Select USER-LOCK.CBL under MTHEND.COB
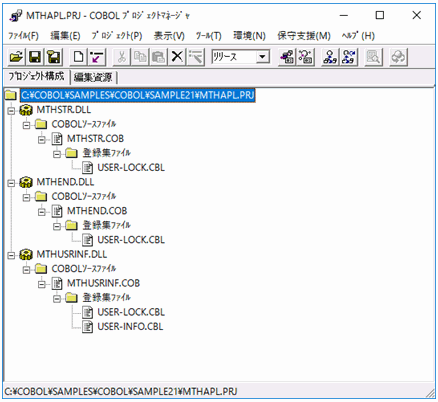438x402 pixels. (131, 240)
